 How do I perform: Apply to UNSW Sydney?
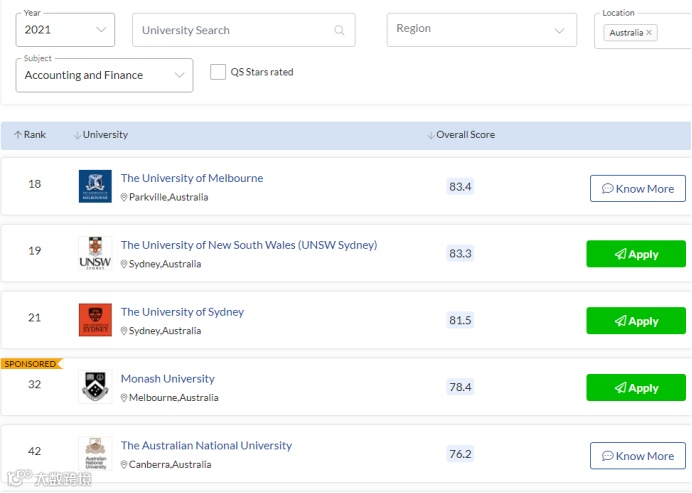(636, 254)
